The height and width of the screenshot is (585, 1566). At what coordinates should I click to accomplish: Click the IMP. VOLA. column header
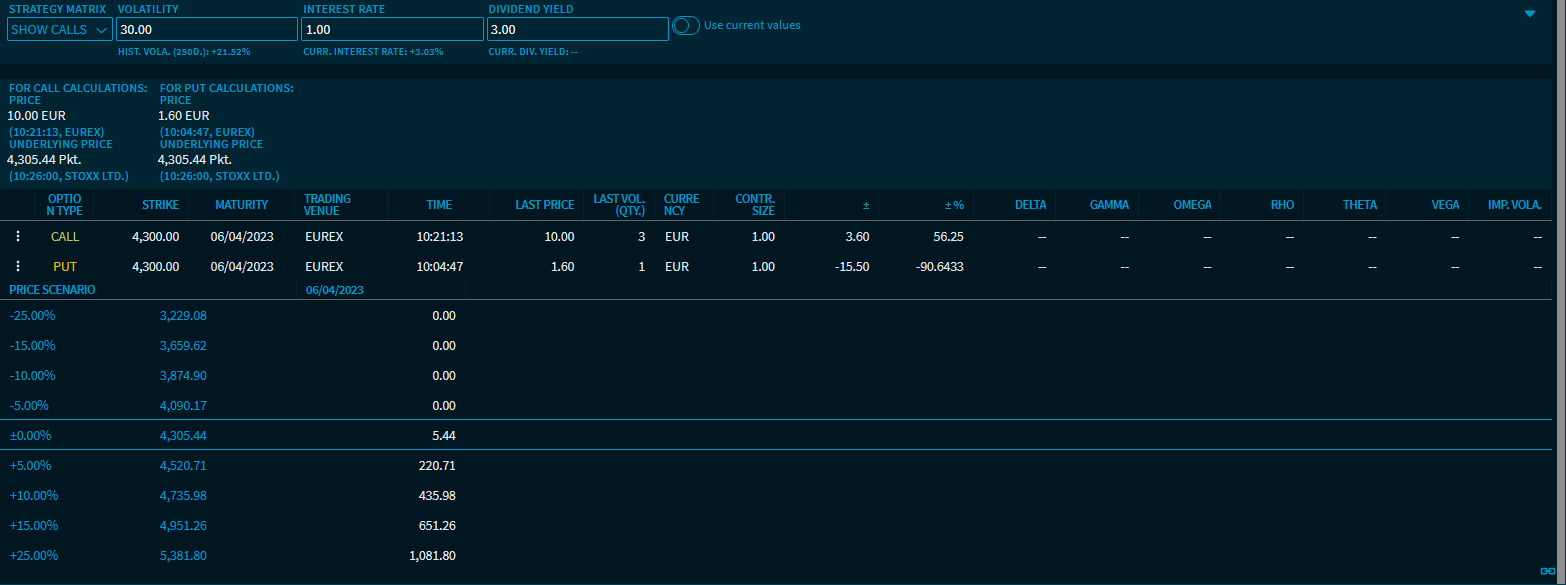click(x=1514, y=205)
